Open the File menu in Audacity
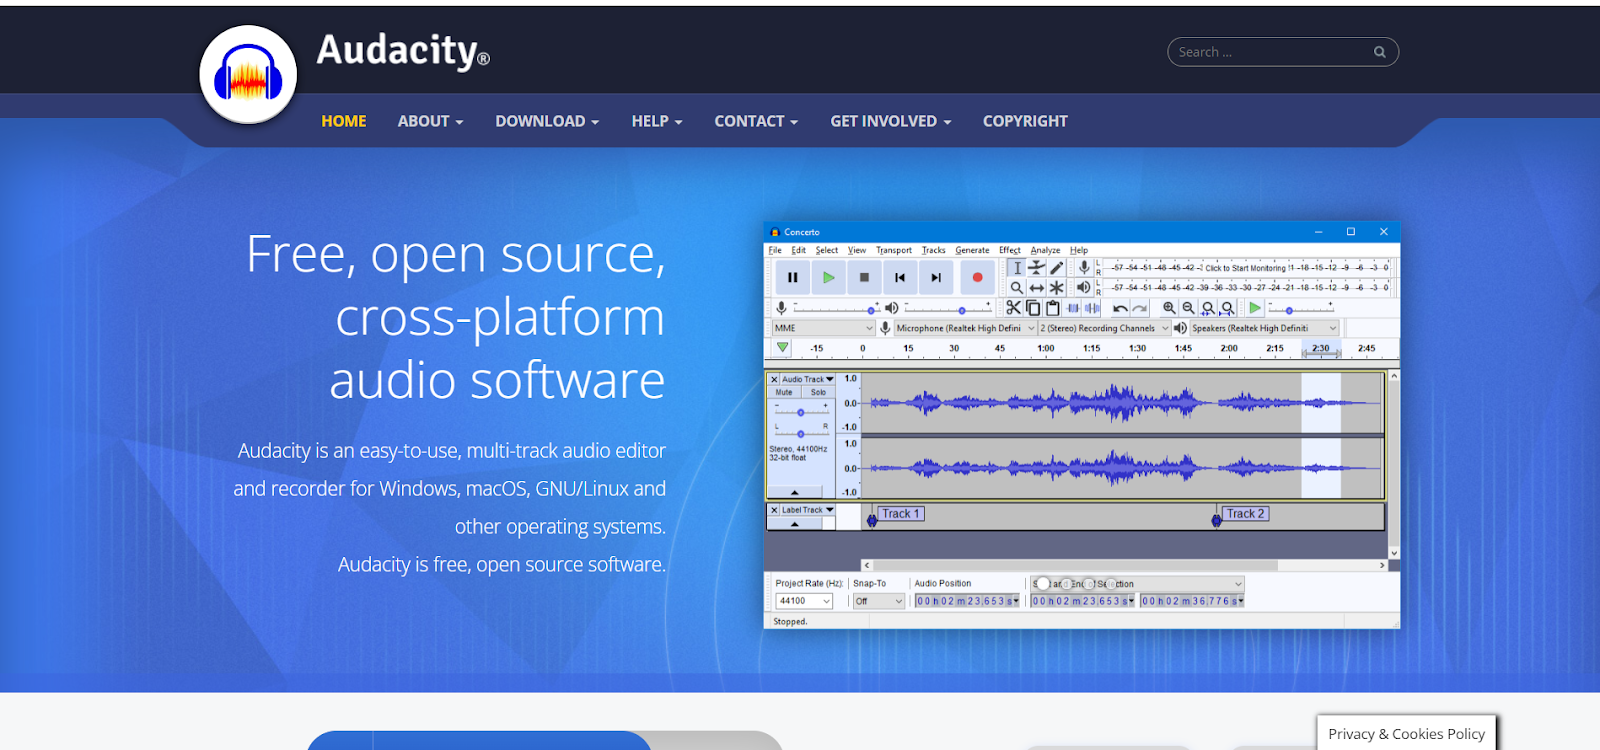This screenshot has width=1600, height=750. pyautogui.click(x=775, y=250)
